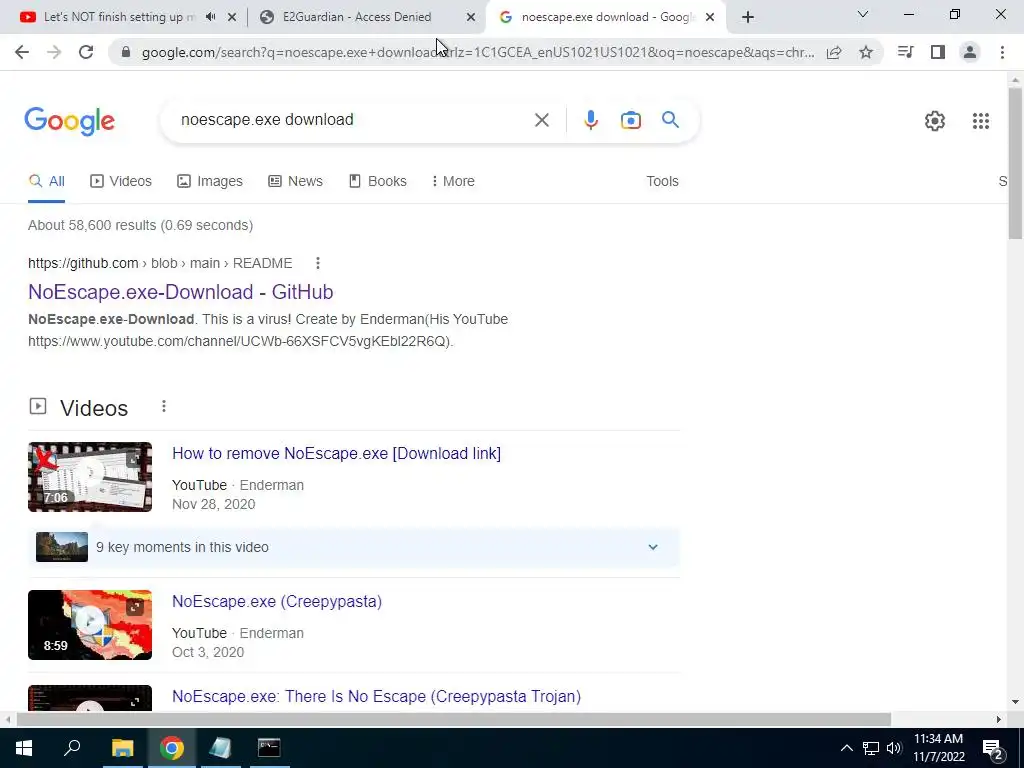Close the YouTube tab
Image resolution: width=1024 pixels, height=768 pixels.
click(x=231, y=17)
